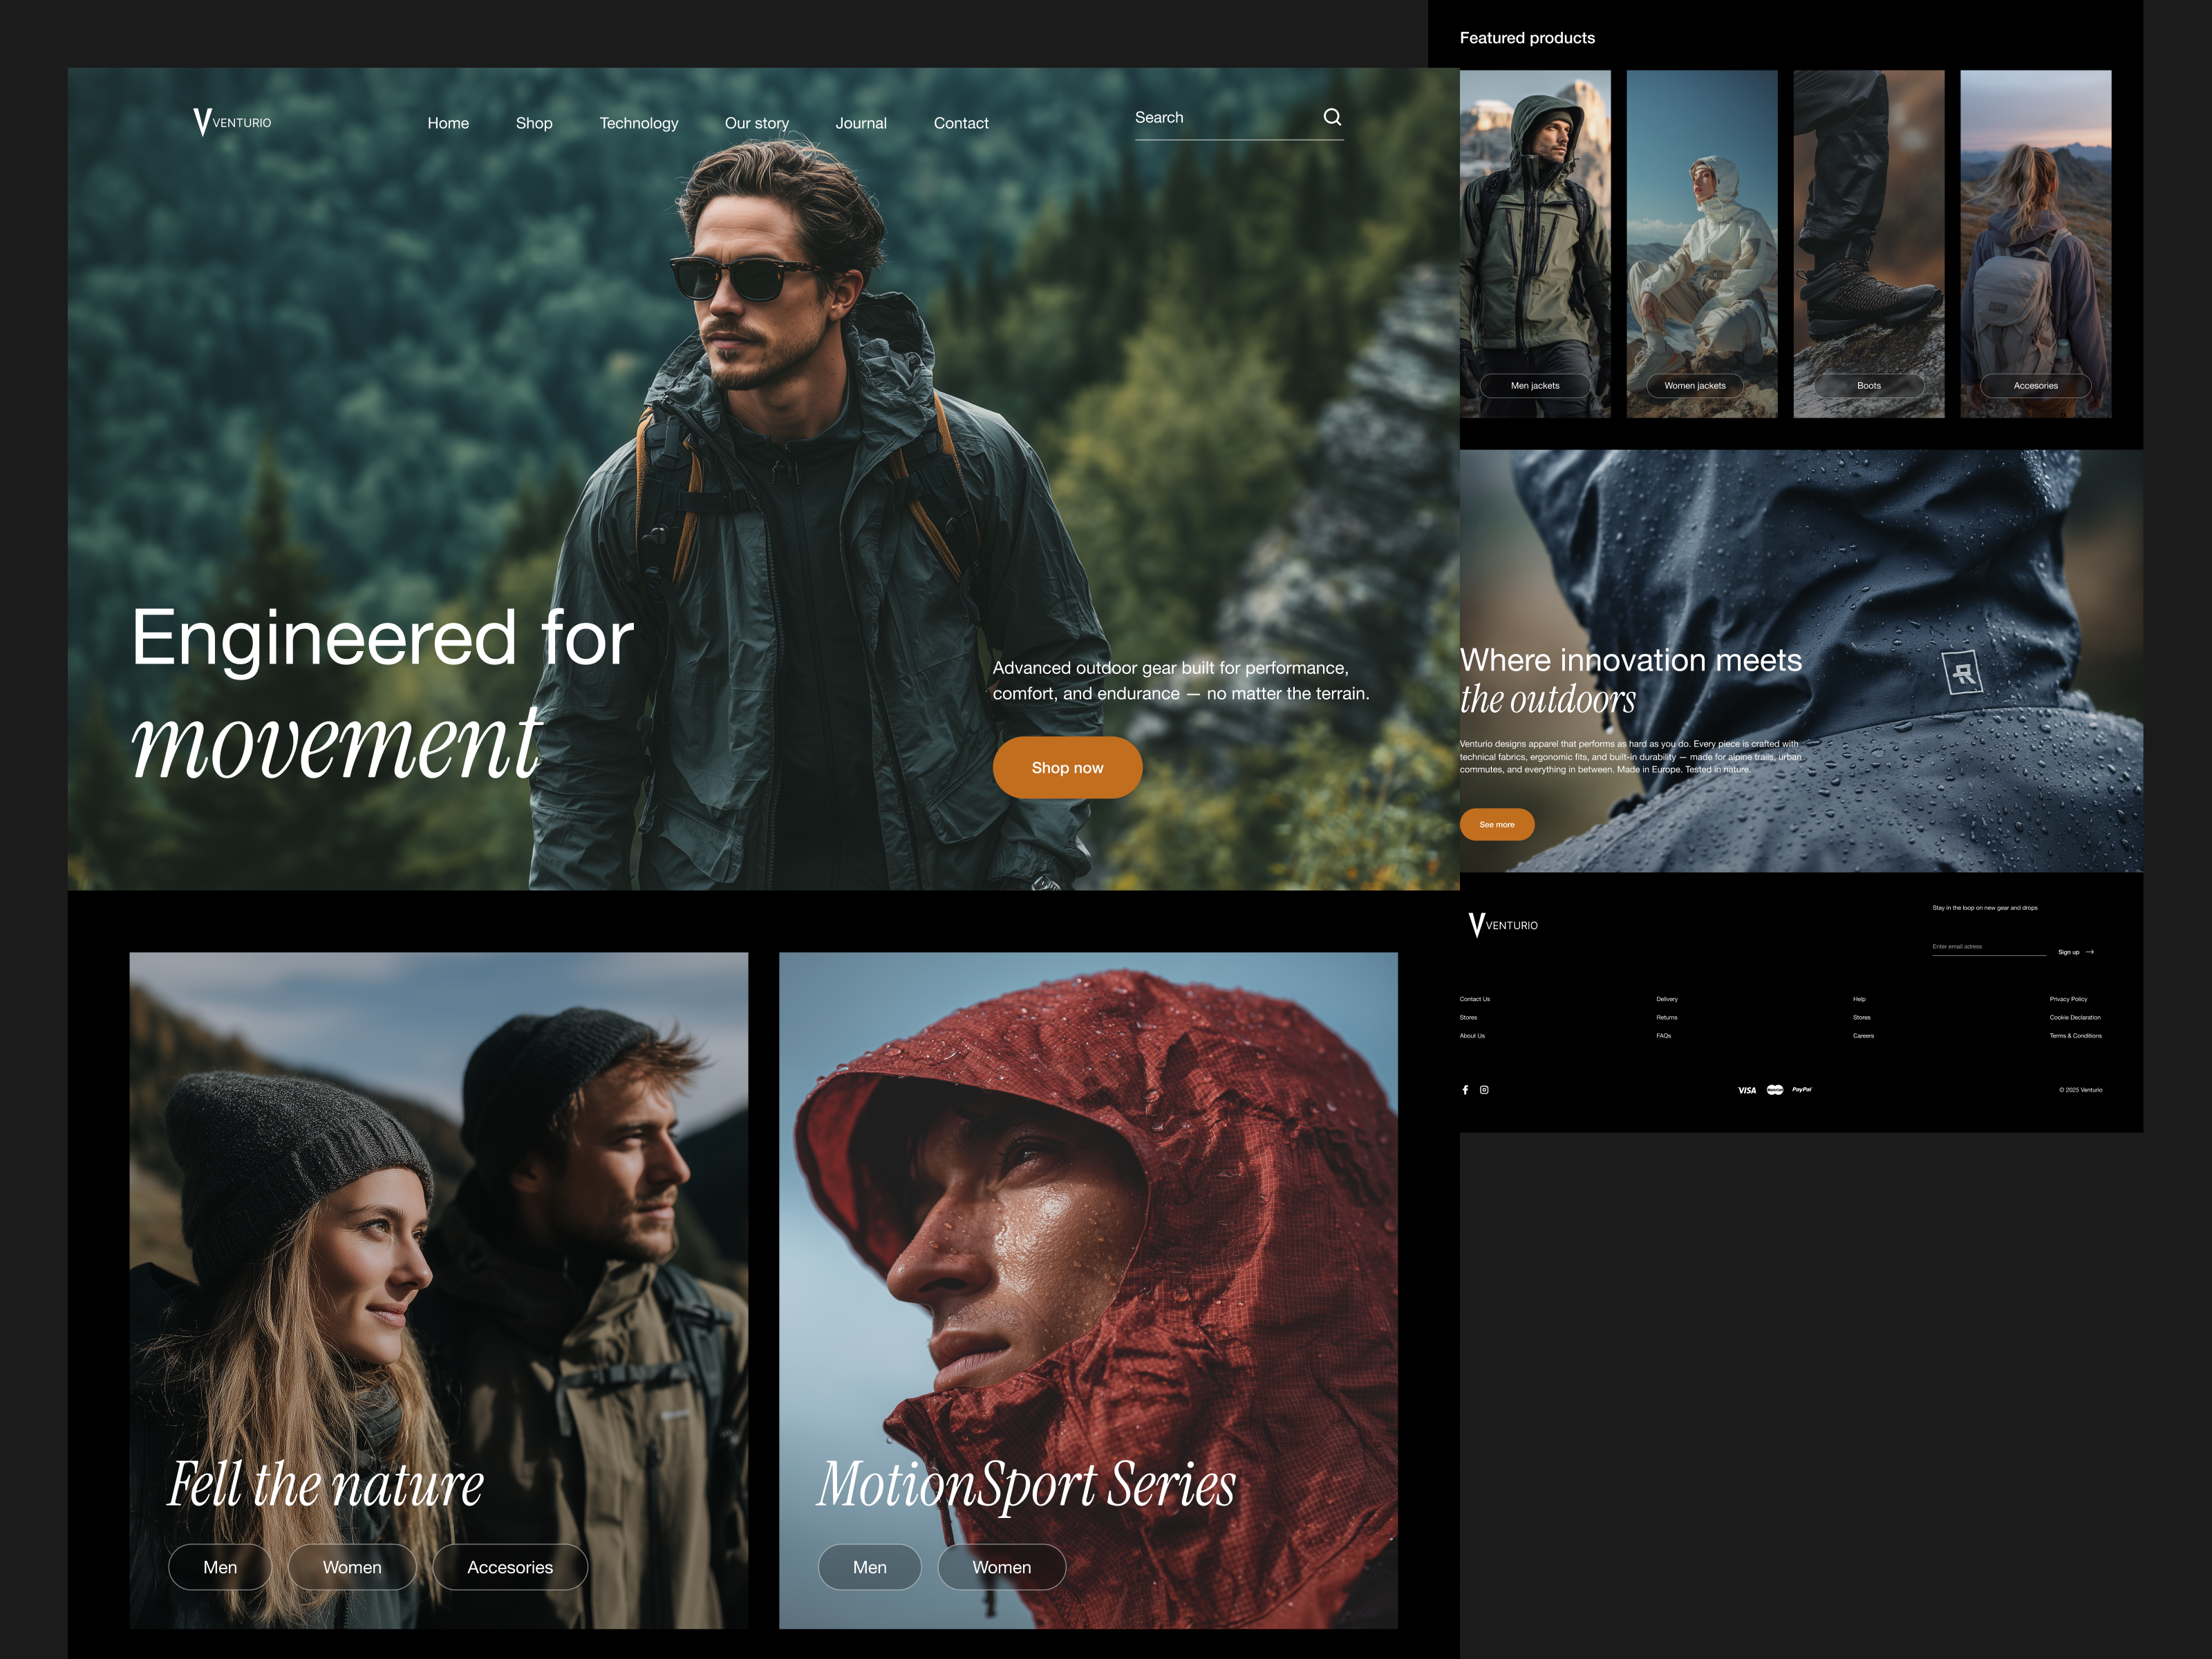The width and height of the screenshot is (2212, 1659).
Task: Open the Journal section
Action: pos(861,123)
